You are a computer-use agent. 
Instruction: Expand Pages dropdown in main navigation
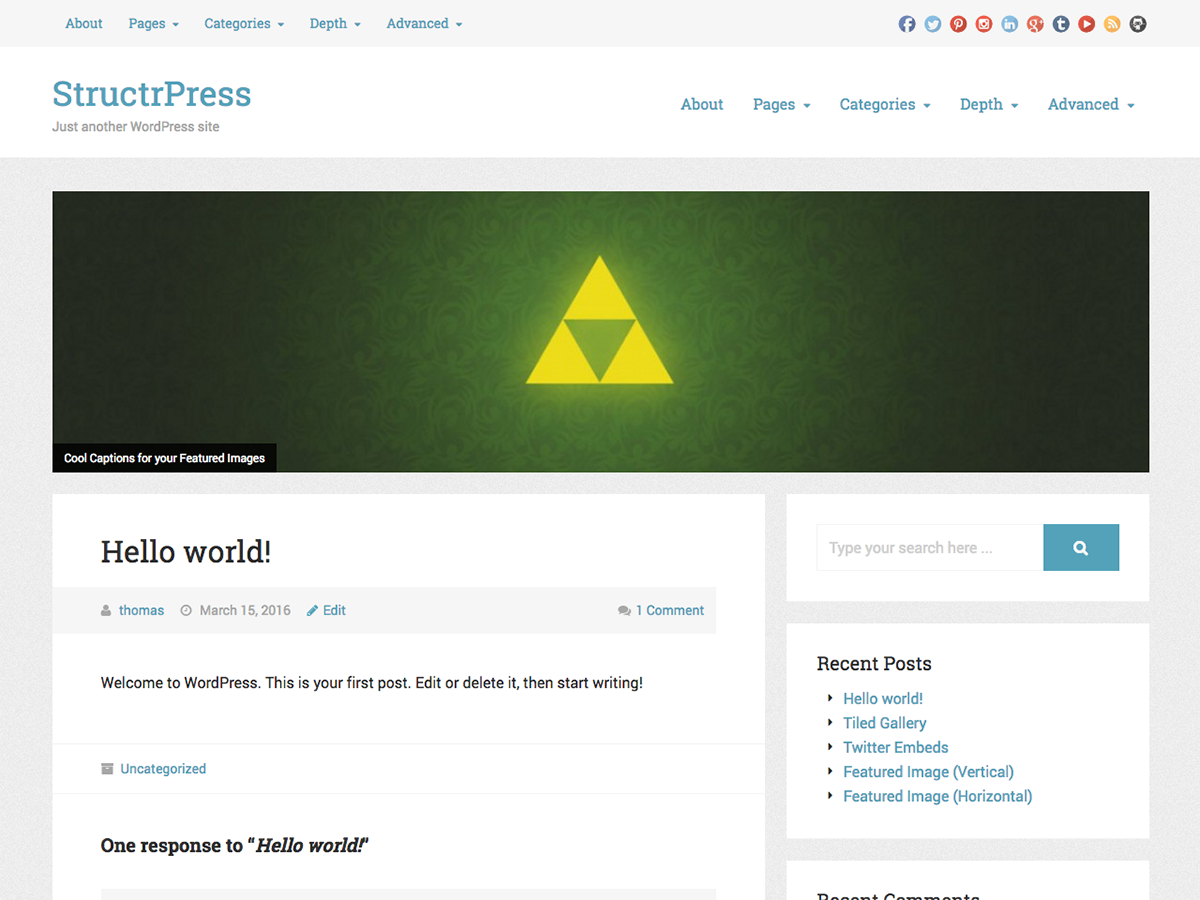pyautogui.click(x=781, y=105)
